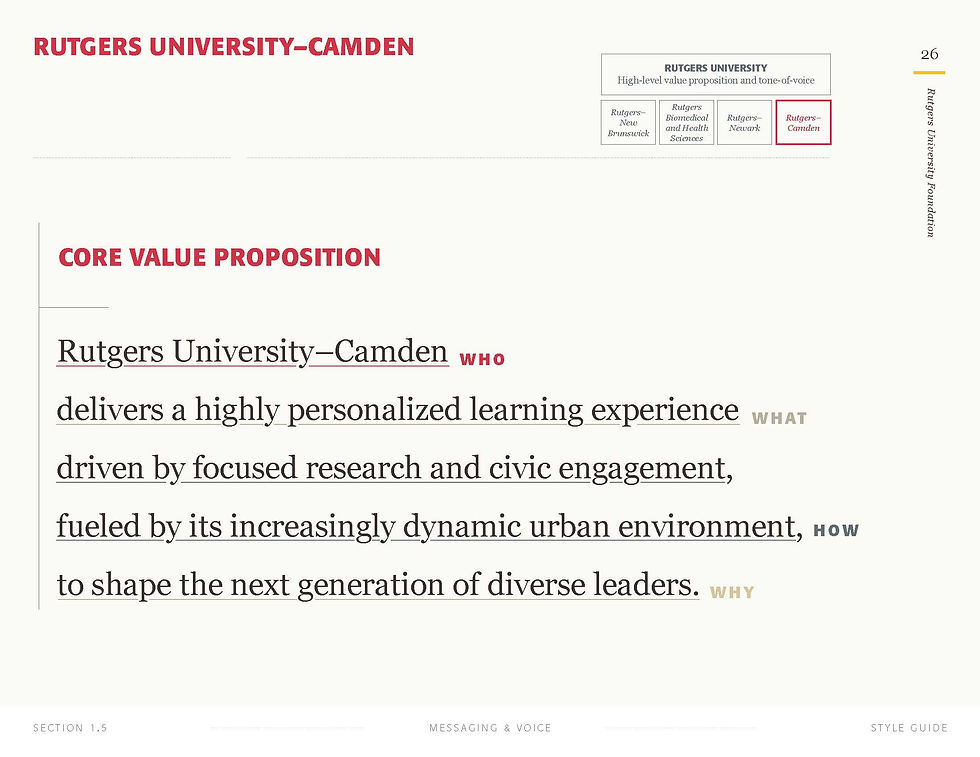Image resolution: width=980 pixels, height=757 pixels.
Task: Click the WHY label
Action: pyautogui.click(x=732, y=593)
